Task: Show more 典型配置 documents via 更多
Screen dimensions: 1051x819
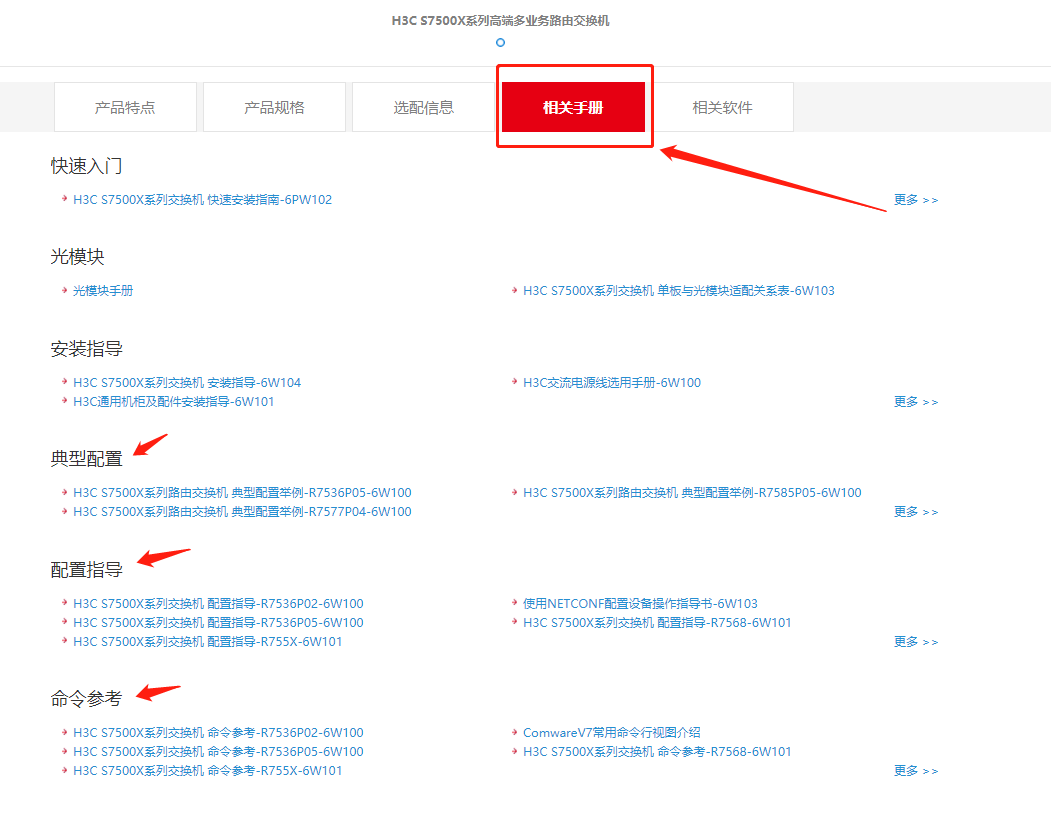Action: pos(916,511)
